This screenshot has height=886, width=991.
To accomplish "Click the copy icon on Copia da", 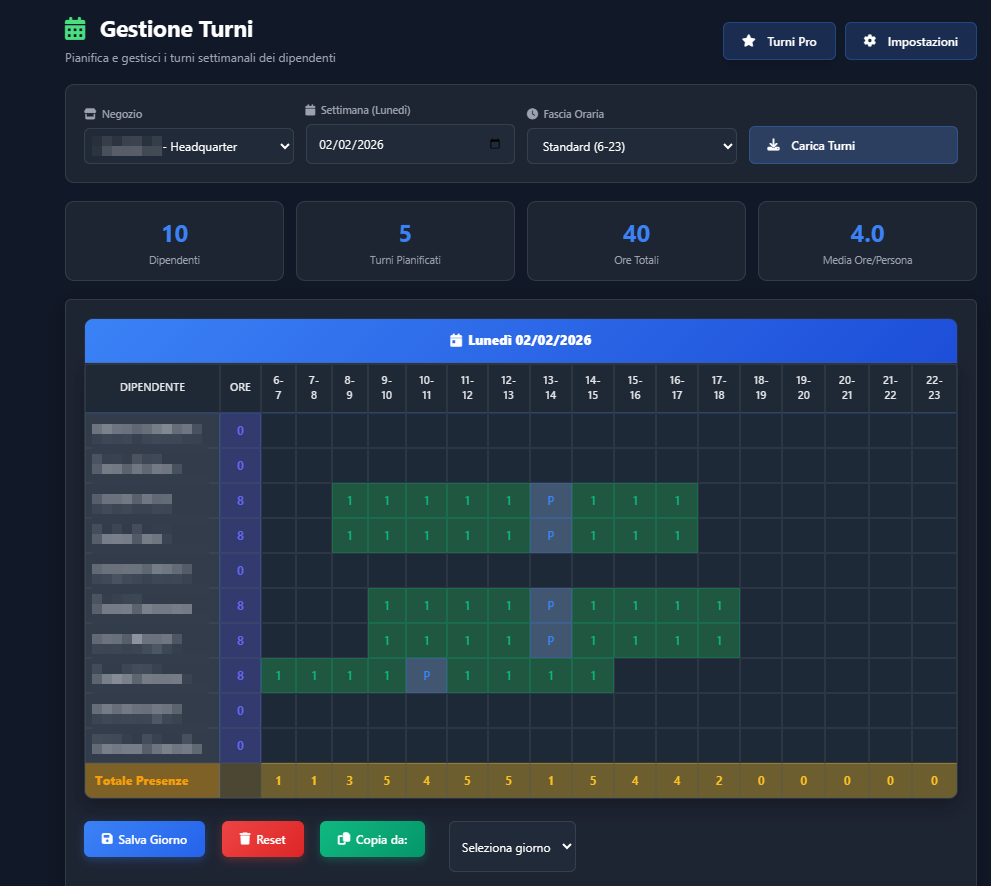I will point(343,840).
